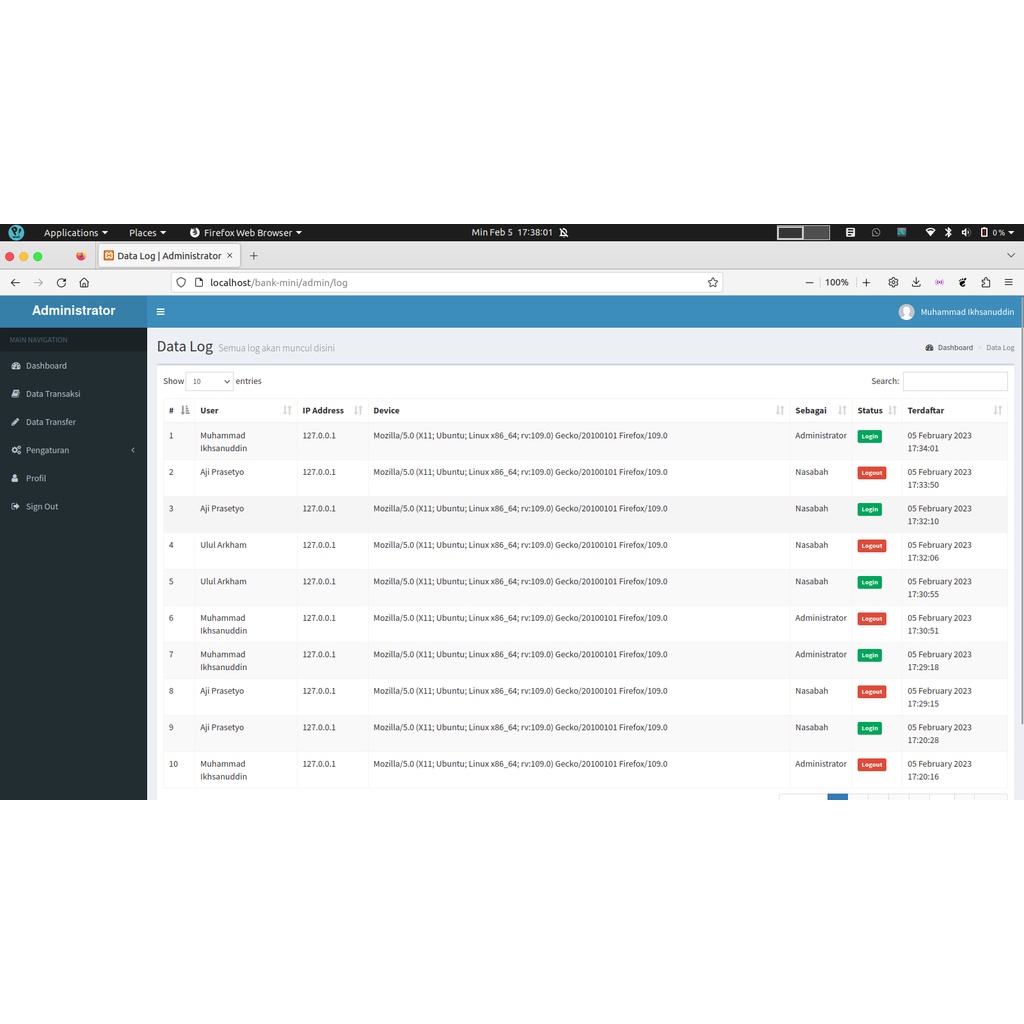Open the settings gear toolbar icon
This screenshot has width=1024, height=1024.
893,283
